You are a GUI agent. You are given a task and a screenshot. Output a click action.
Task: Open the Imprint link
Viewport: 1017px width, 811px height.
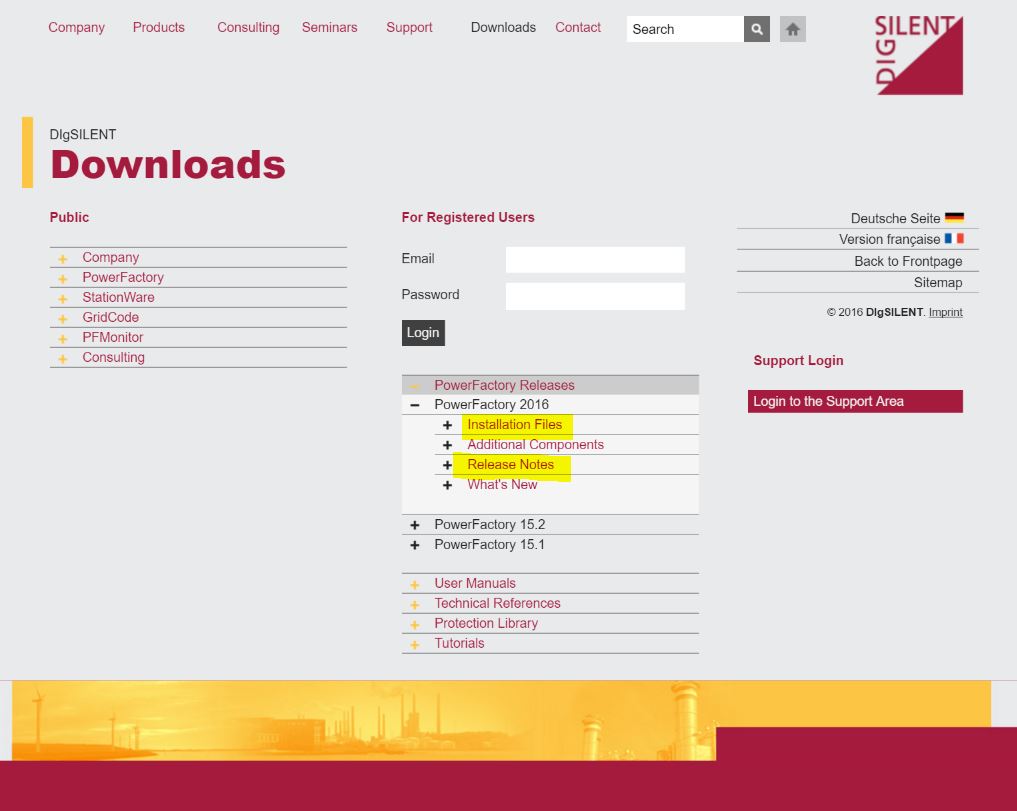pyautogui.click(x=945, y=312)
